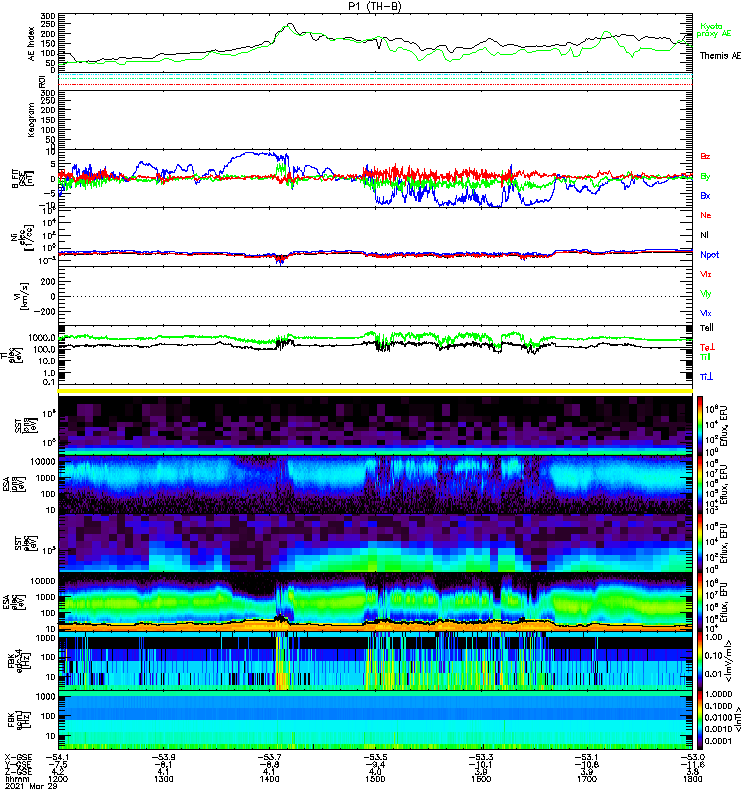Click the "Keogram" y-axis label

pos(31,119)
